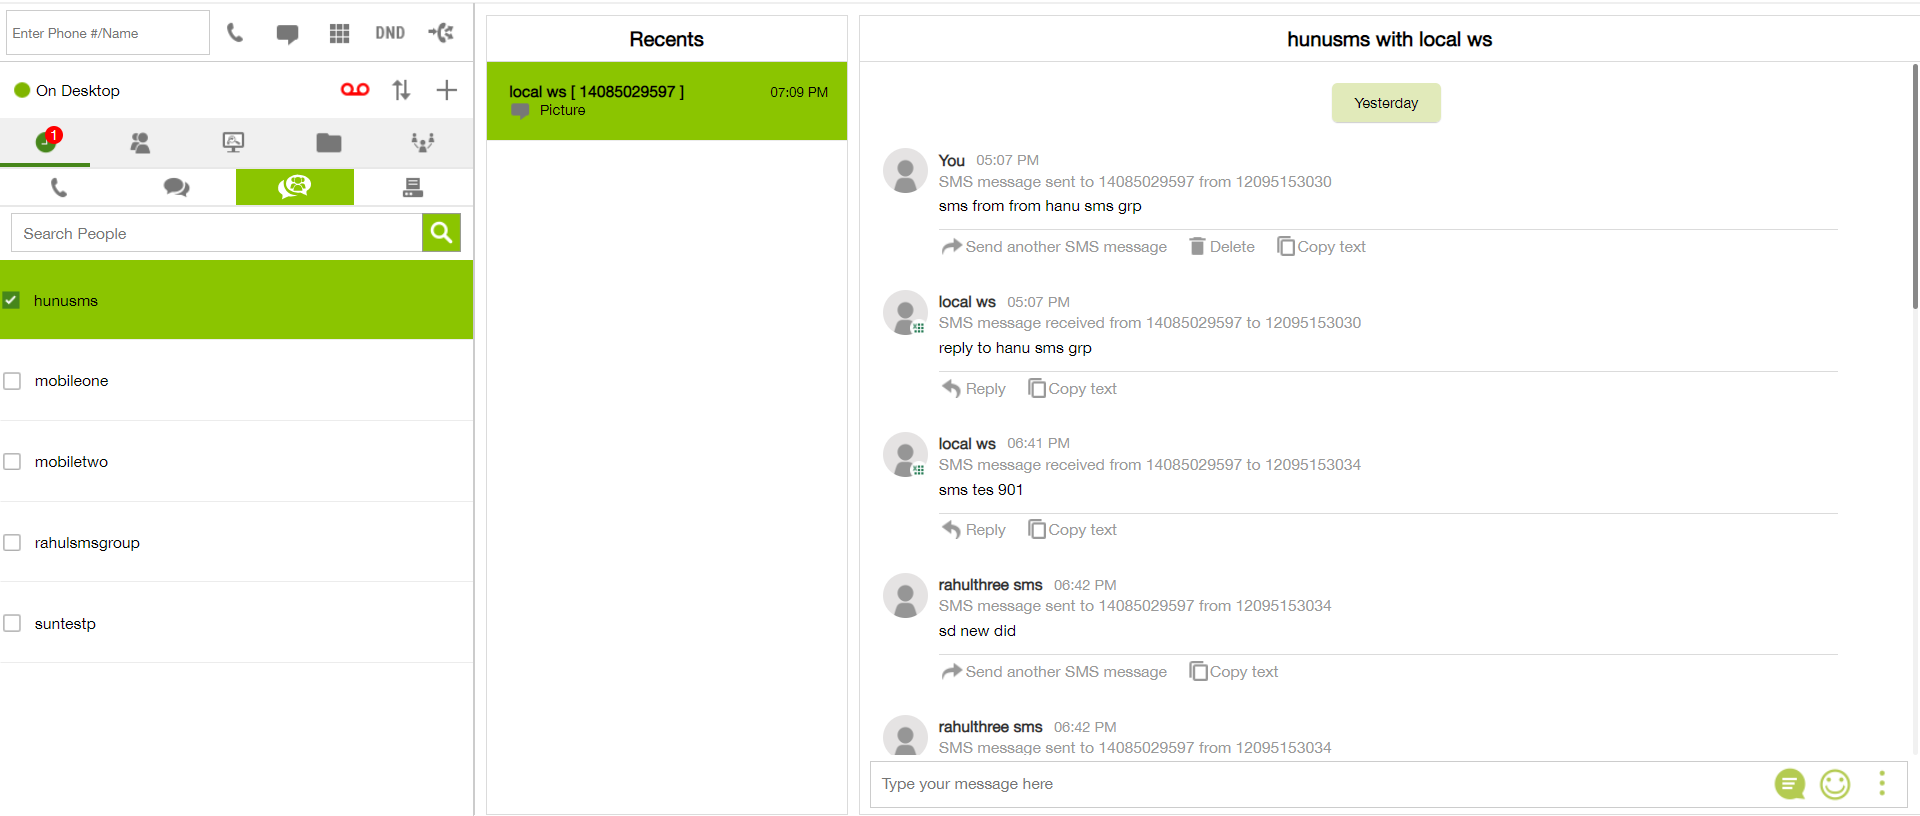The image size is (1920, 816).
Task: Click the canned message template icon
Action: tap(1789, 784)
